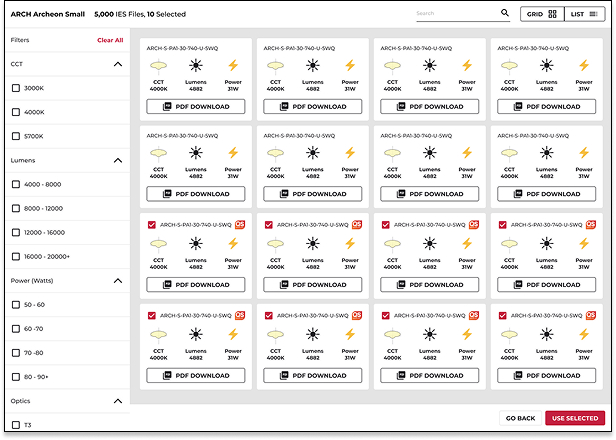
Task: Check the T3 optics checkbox
Action: [x=16, y=425]
